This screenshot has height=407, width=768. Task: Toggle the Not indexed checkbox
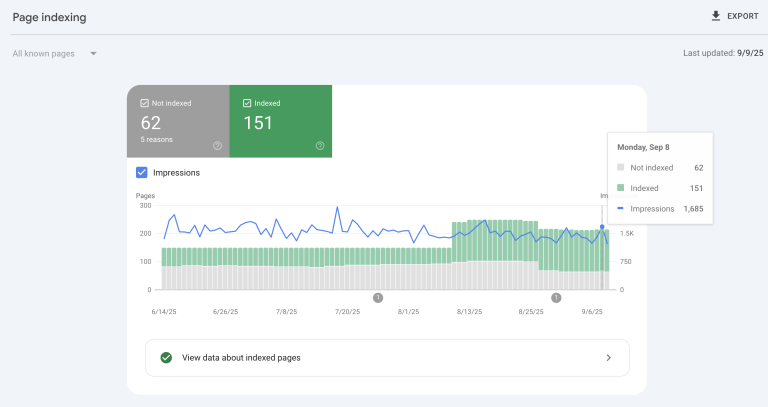coord(145,102)
